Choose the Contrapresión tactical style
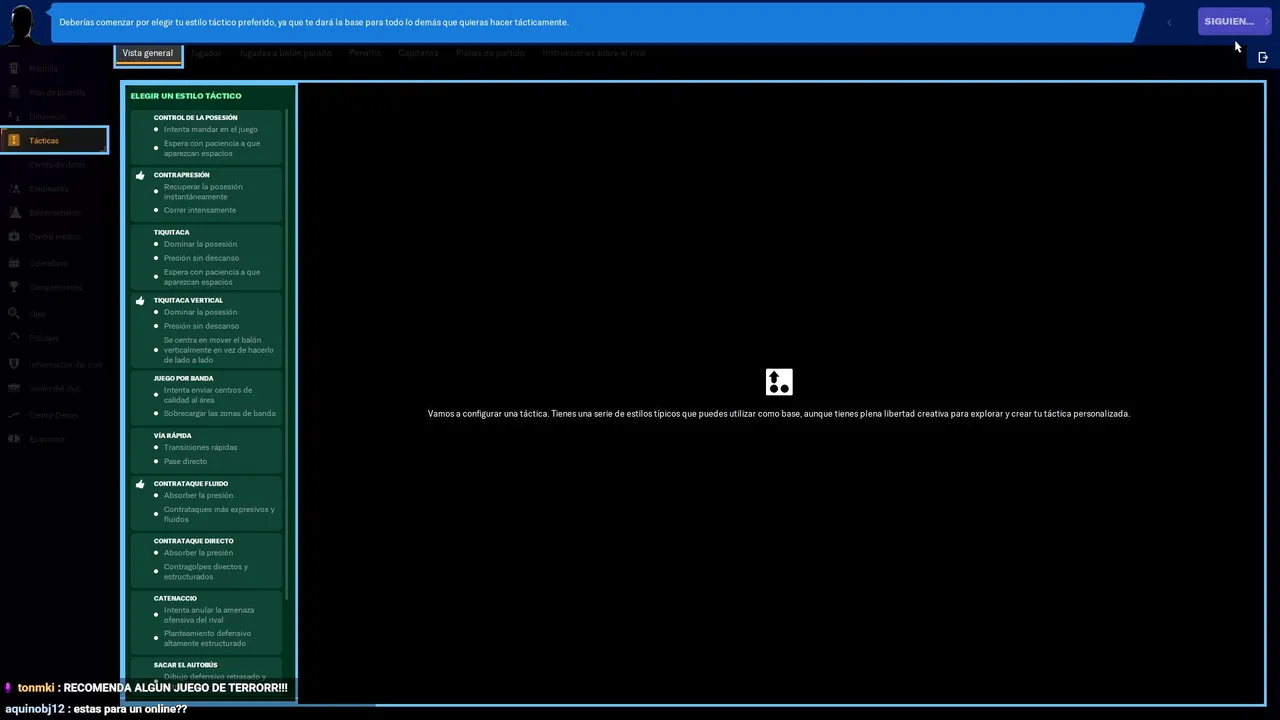Image resolution: width=1280 pixels, height=720 pixels. click(207, 193)
